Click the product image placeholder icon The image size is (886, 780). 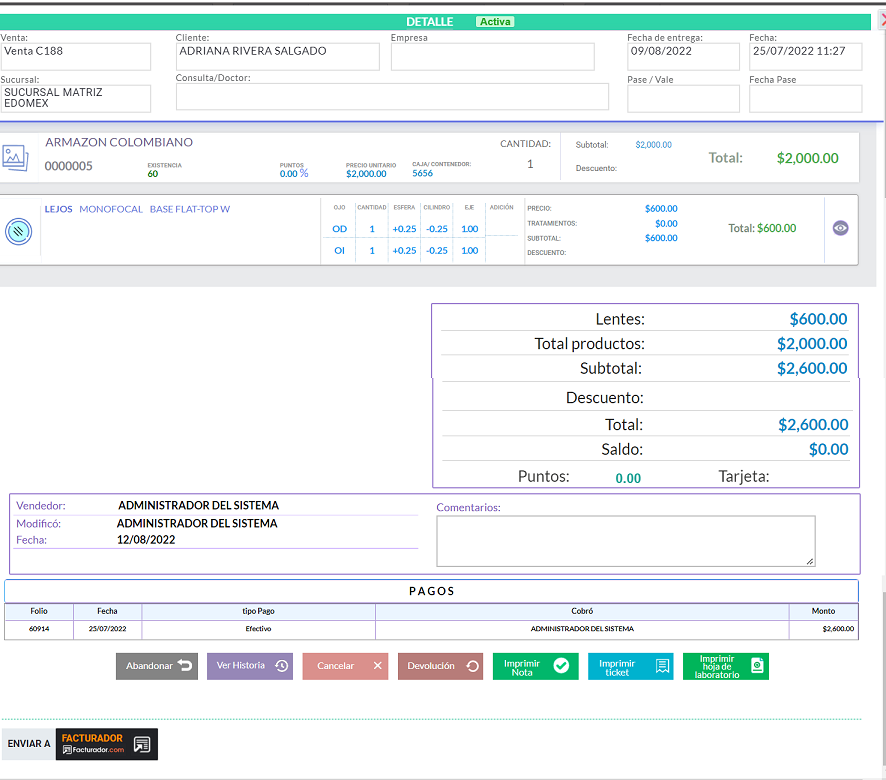15,158
